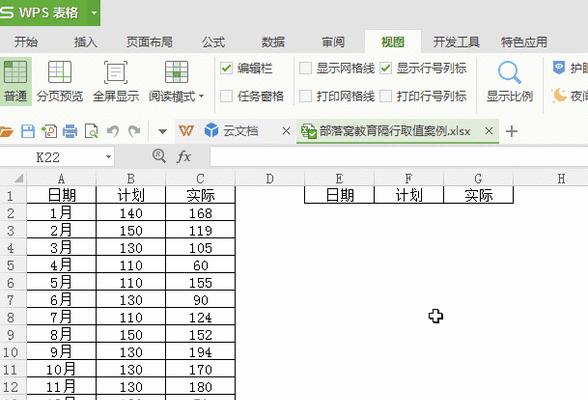The height and width of the screenshot is (400, 588).
Task: Open the 公式 (Formulas) ribbon tab
Action: [x=213, y=42]
